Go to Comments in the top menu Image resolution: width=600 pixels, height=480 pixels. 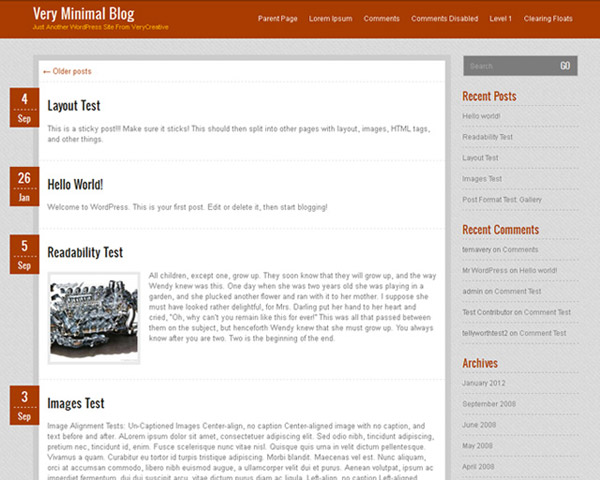(x=382, y=19)
